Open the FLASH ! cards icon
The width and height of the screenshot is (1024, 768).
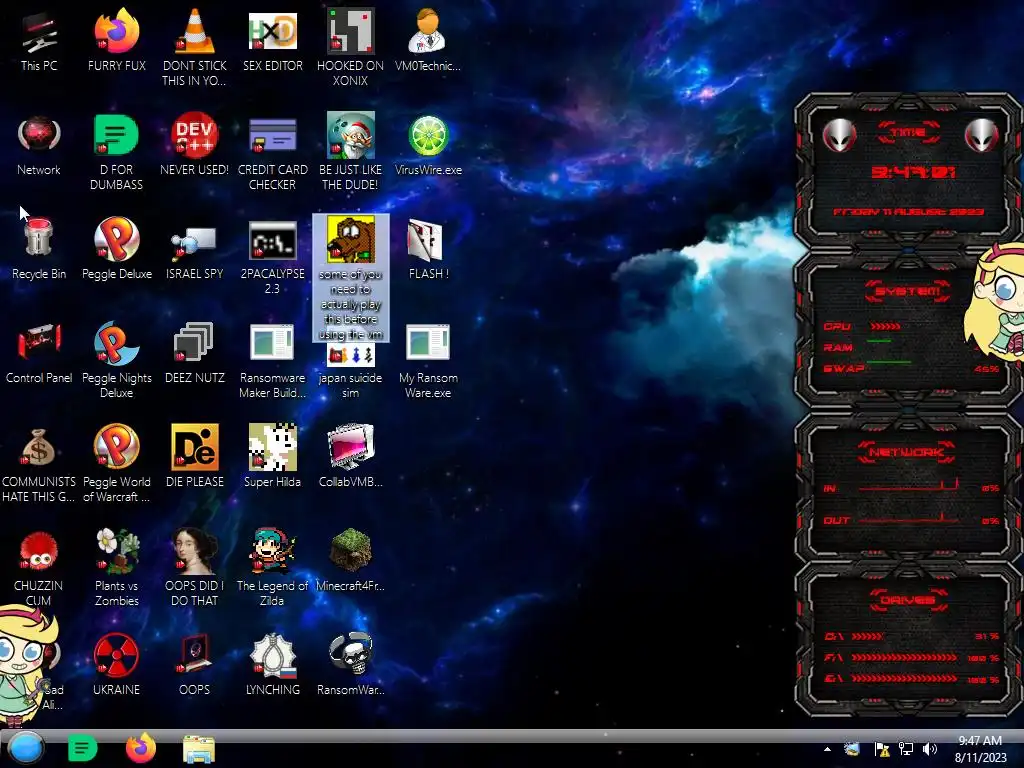pos(425,240)
